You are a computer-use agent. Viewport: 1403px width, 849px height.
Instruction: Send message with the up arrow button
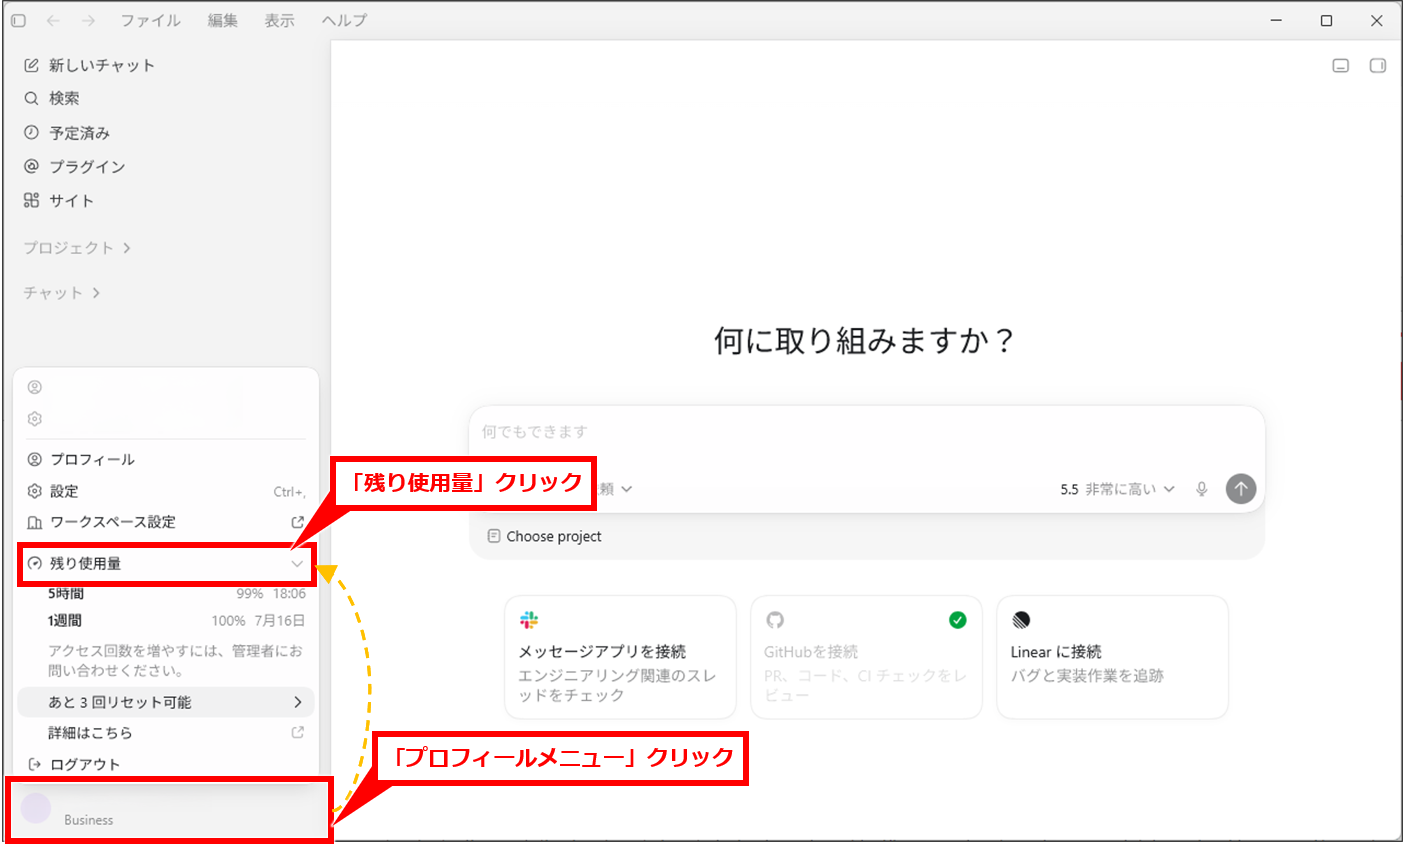click(1241, 489)
